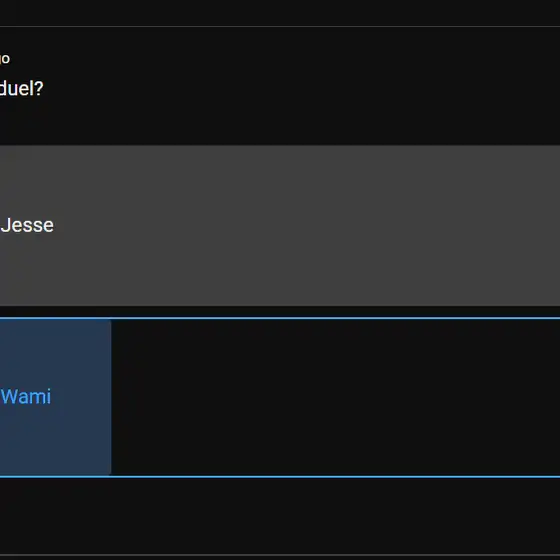
Task: Click the empty area below the Wami option
Action: click(x=280, y=516)
